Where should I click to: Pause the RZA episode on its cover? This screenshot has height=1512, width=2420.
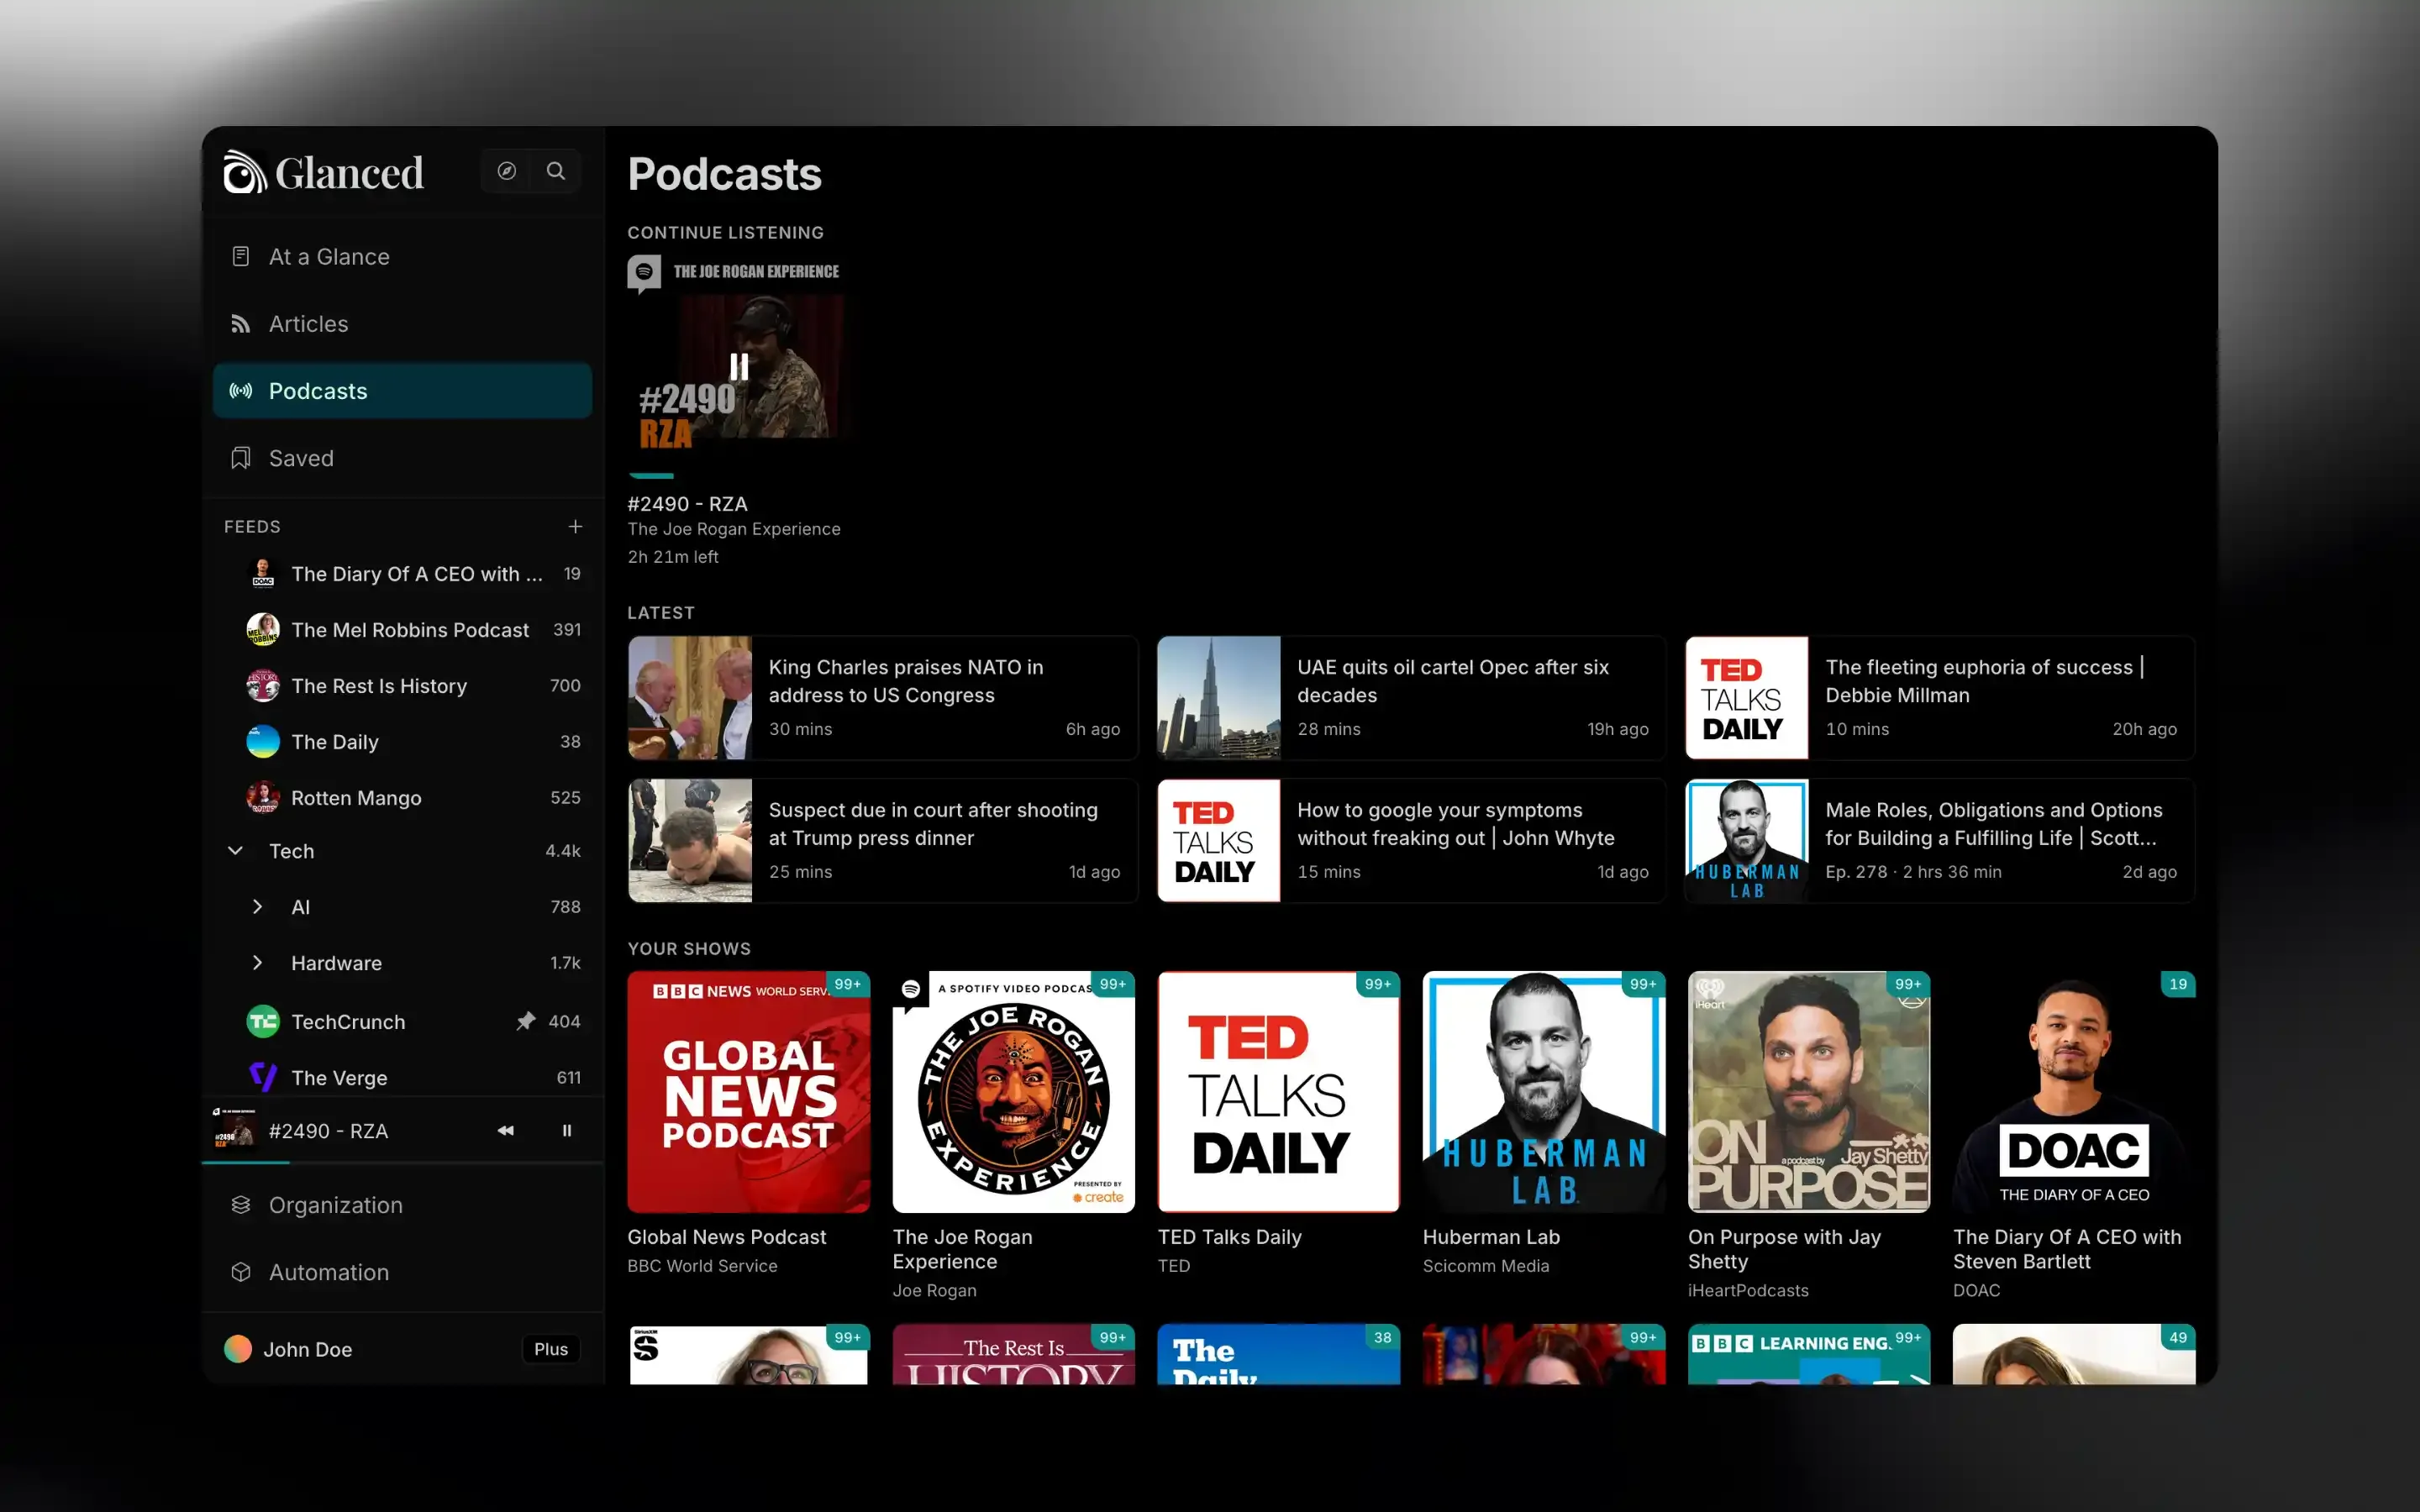coord(739,367)
